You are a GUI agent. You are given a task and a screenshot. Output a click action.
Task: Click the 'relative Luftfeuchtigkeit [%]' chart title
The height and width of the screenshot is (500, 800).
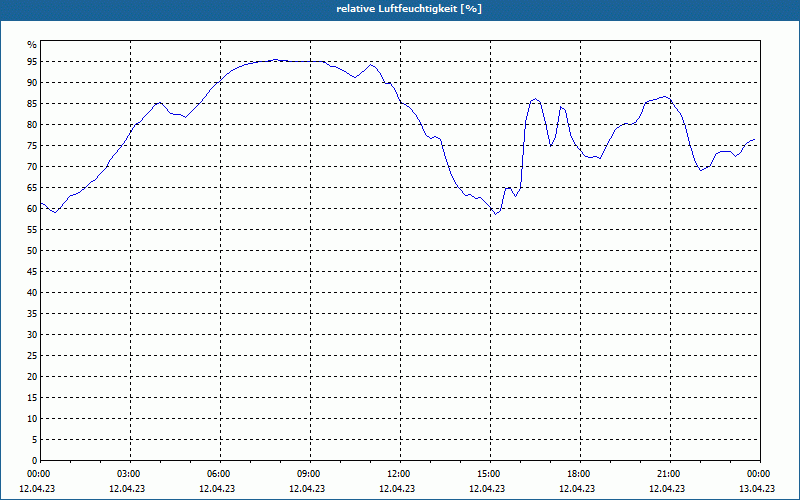409,9
